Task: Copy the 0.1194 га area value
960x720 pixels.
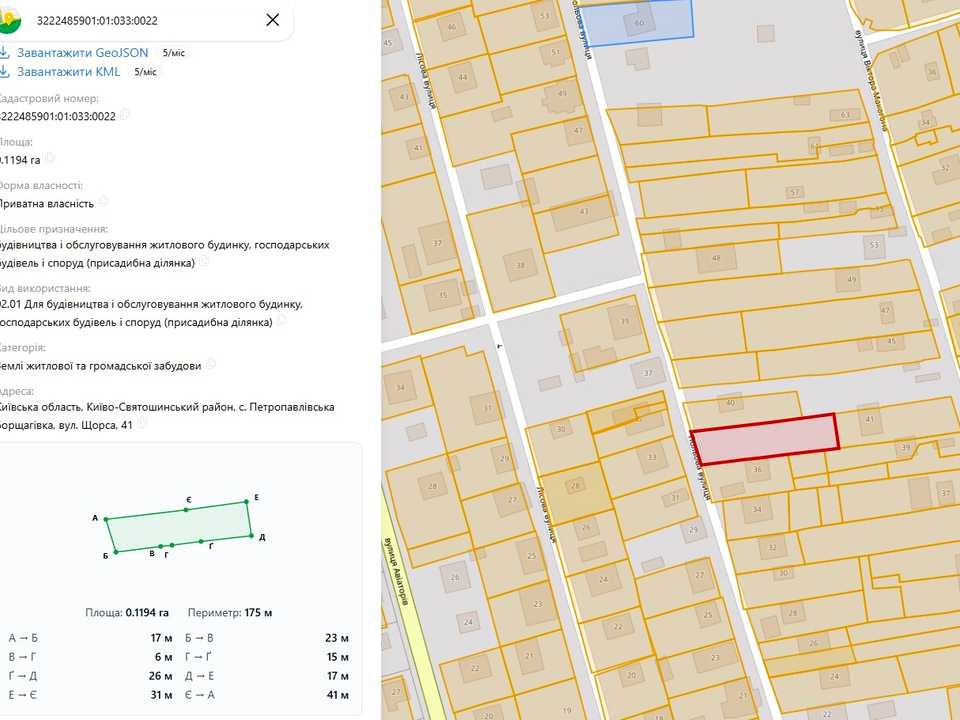Action: (x=50, y=159)
